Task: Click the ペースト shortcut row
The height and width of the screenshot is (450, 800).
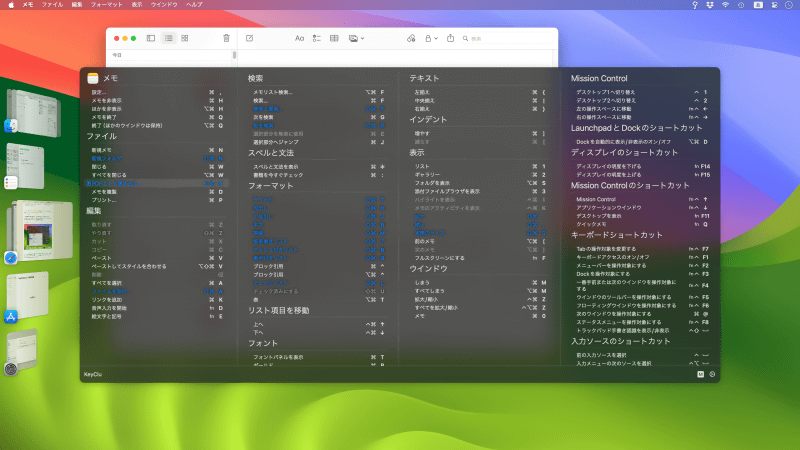Action: [157, 258]
